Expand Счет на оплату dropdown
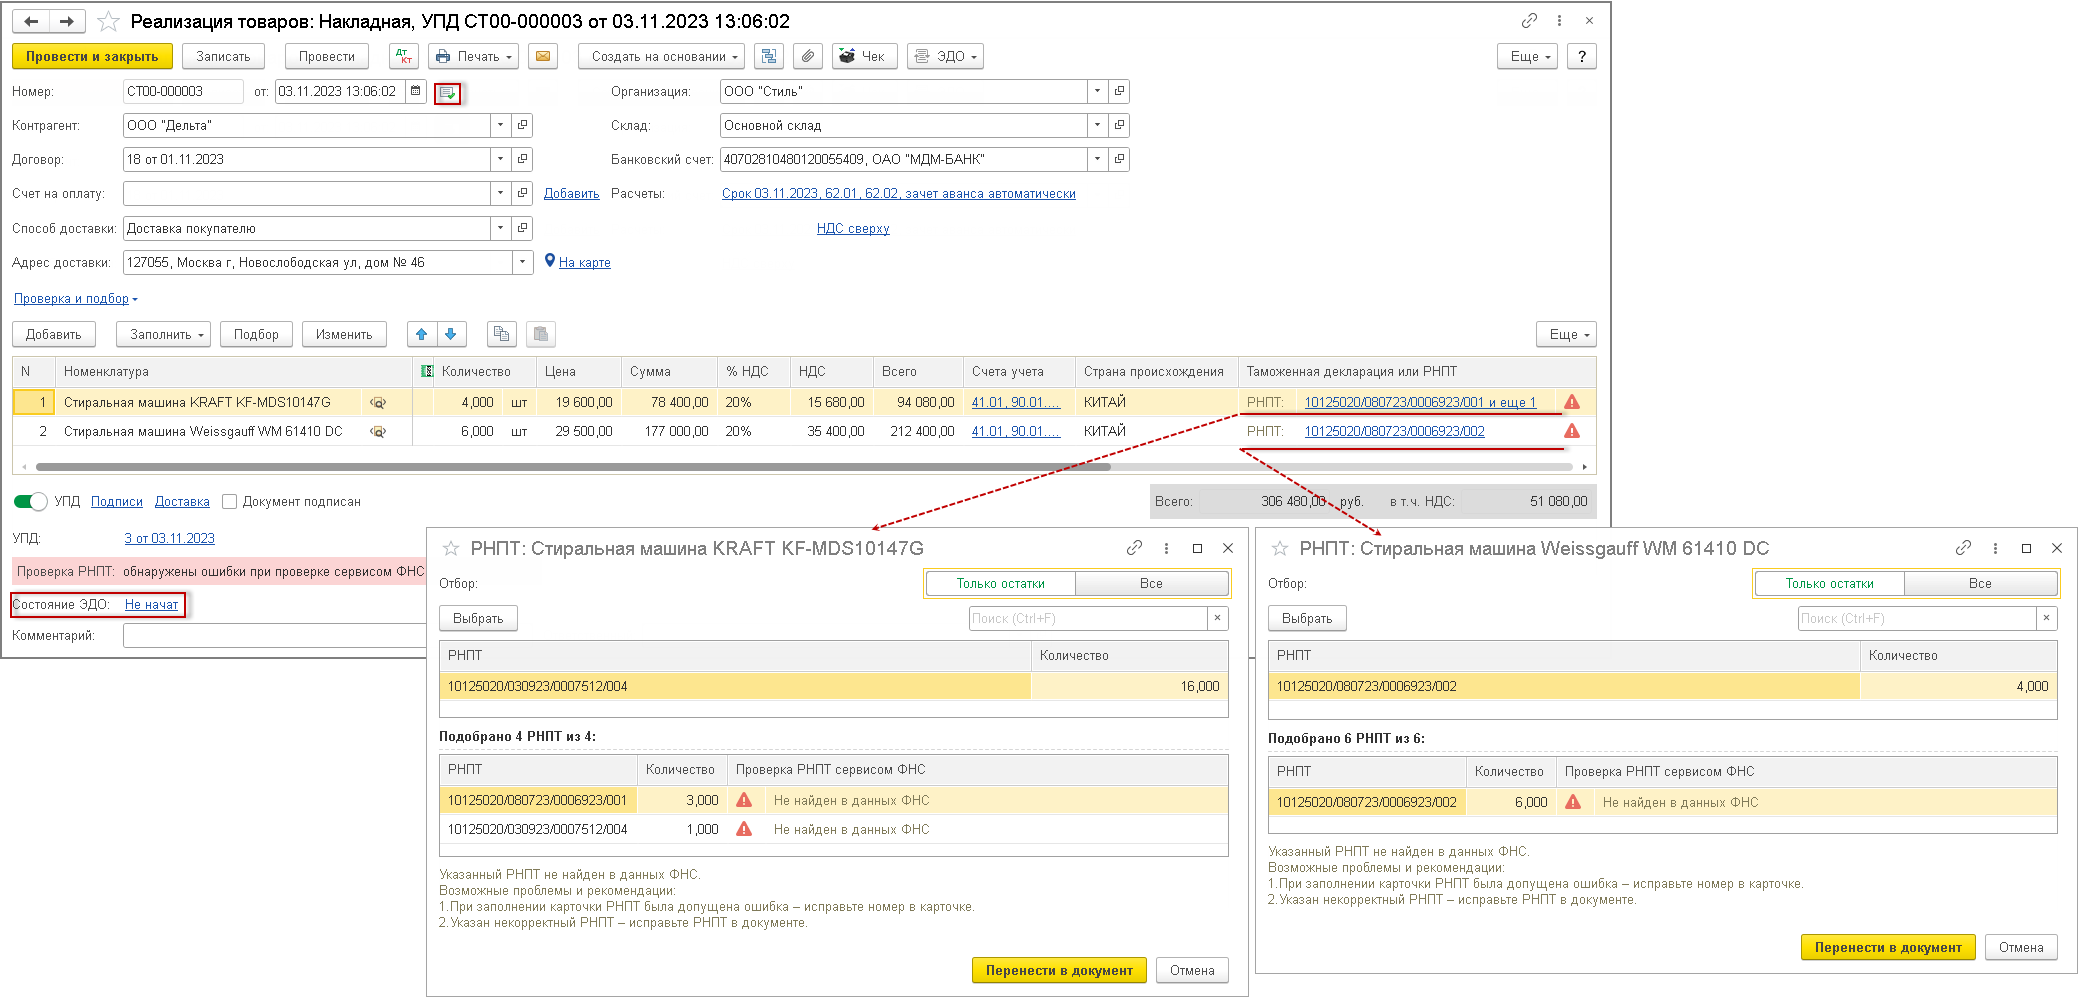This screenshot has width=2079, height=997. pyautogui.click(x=500, y=193)
